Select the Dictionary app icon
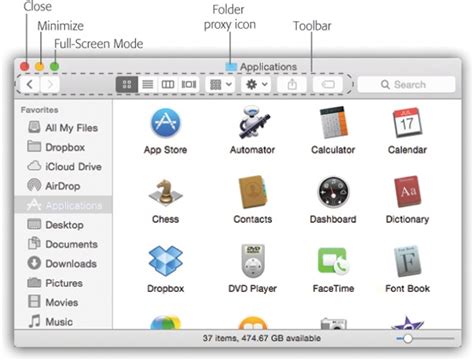The height and width of the screenshot is (361, 474). click(x=407, y=192)
